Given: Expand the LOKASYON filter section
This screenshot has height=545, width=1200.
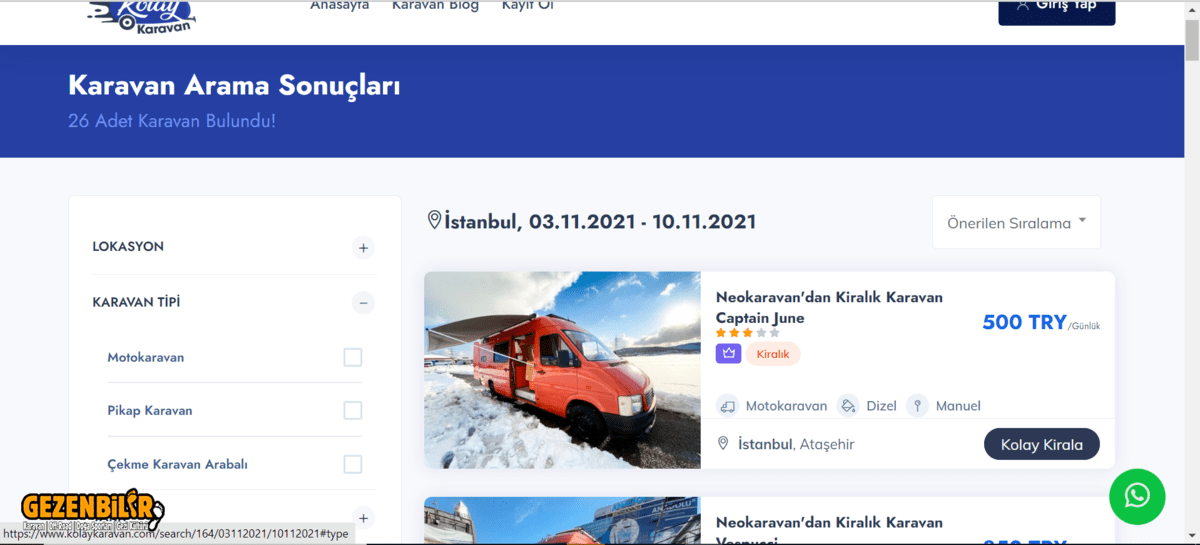Looking at the screenshot, I should pyautogui.click(x=363, y=247).
